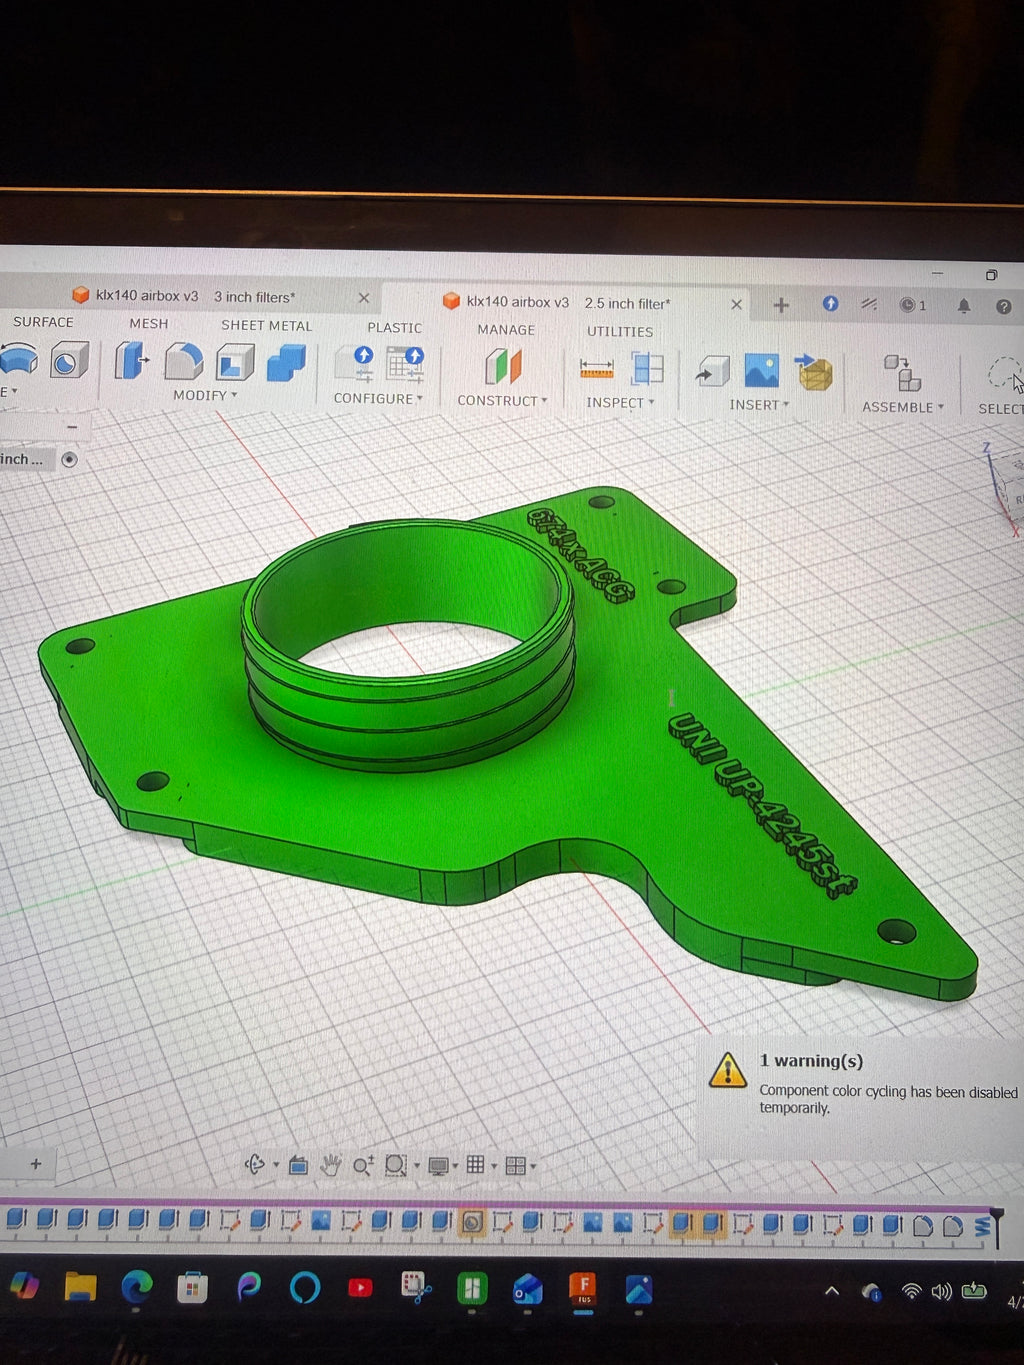Open the INSPECT dropdown menu
Viewport: 1024px width, 1365px height.
(x=620, y=402)
